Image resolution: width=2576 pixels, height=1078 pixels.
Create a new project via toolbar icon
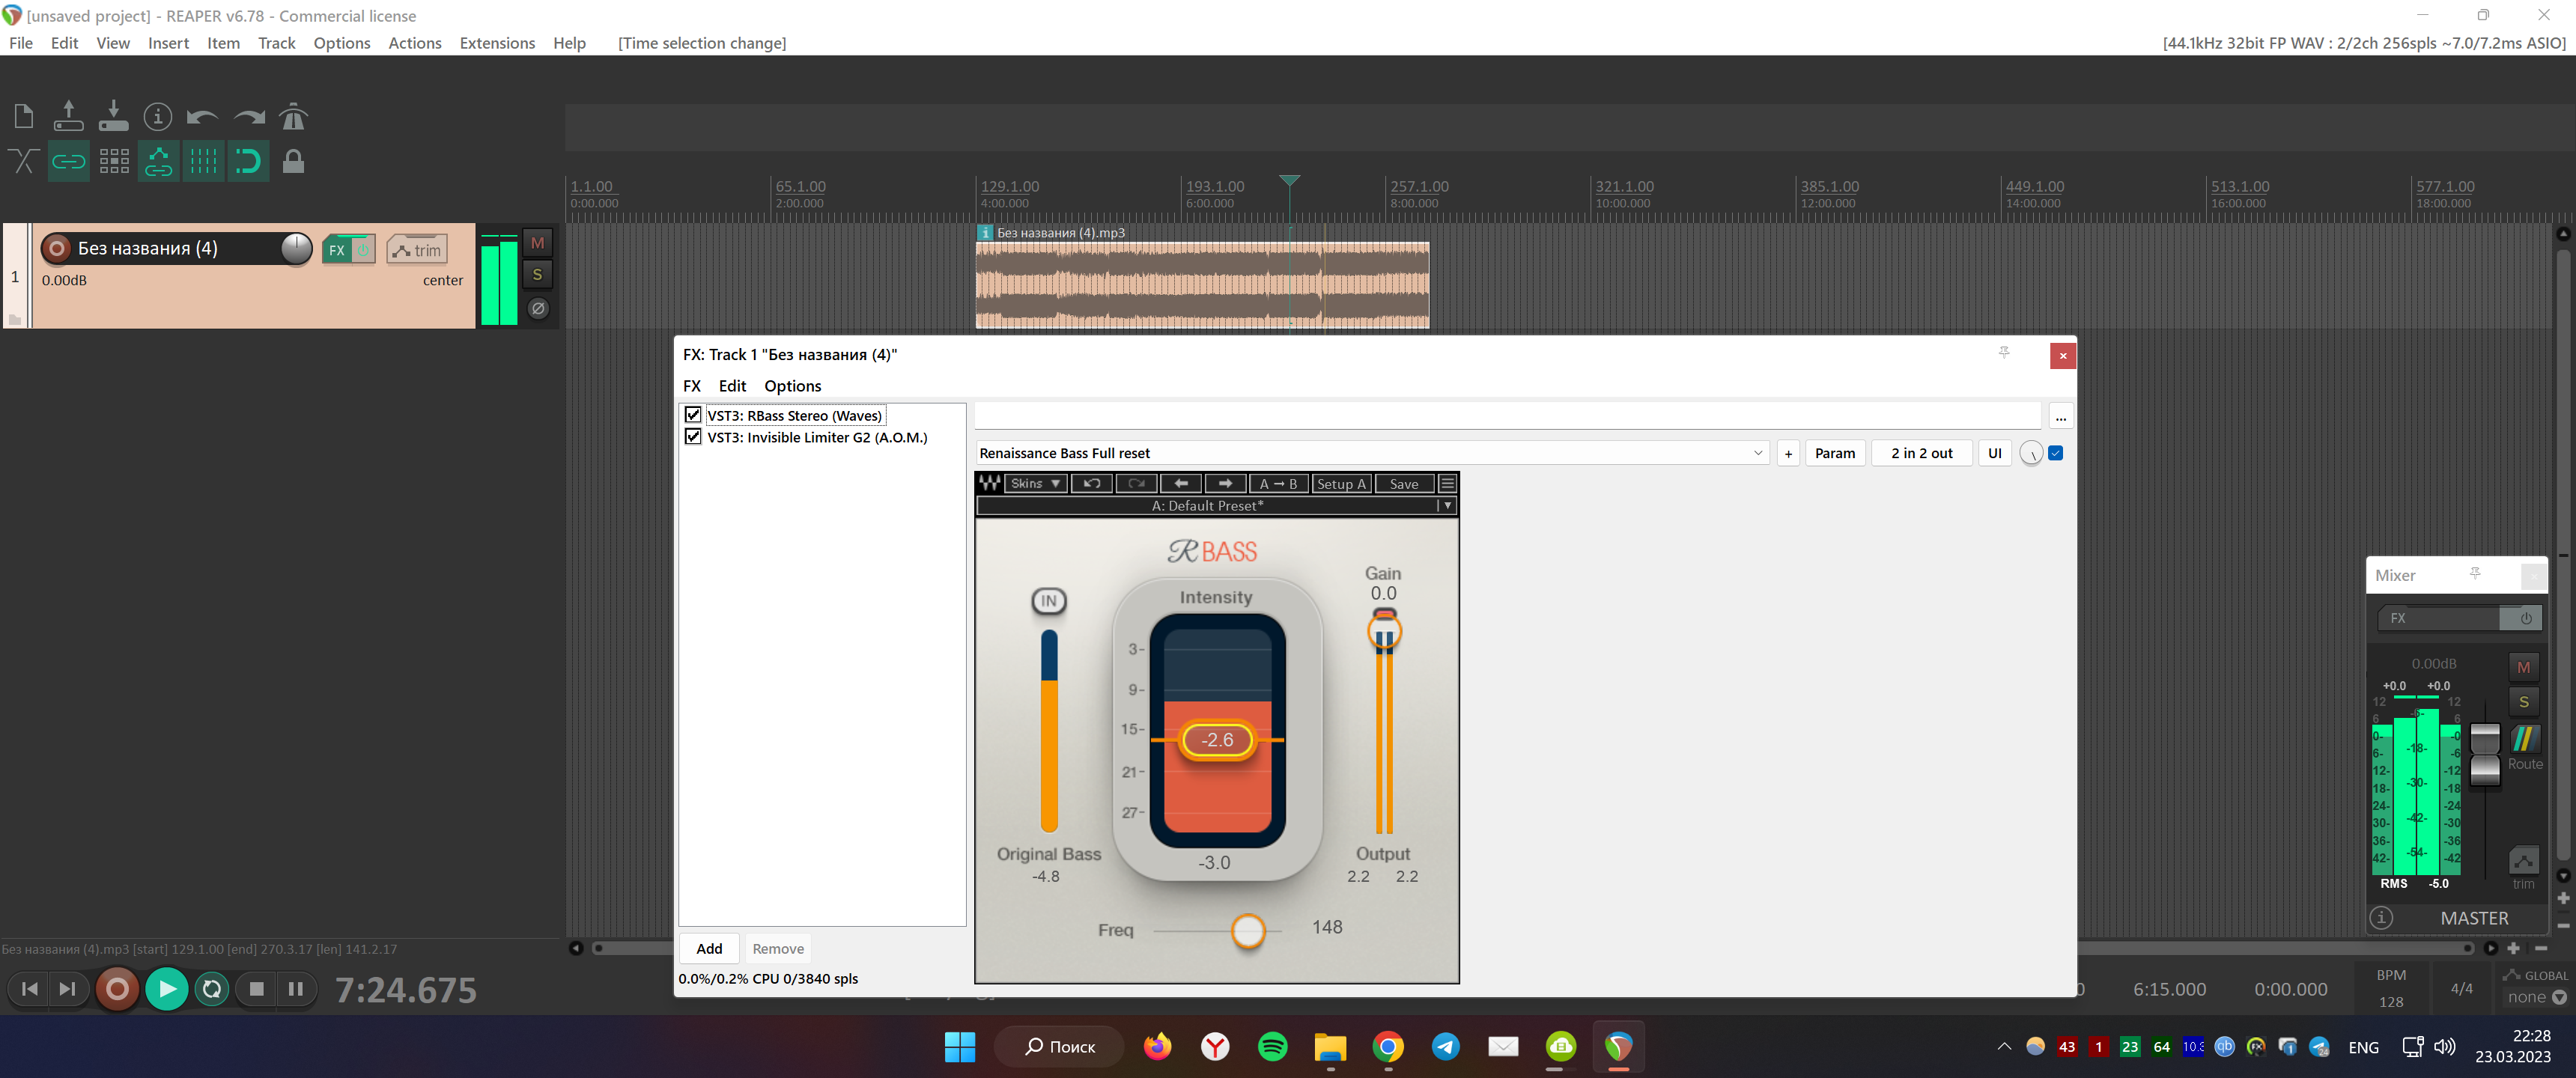click(x=24, y=117)
